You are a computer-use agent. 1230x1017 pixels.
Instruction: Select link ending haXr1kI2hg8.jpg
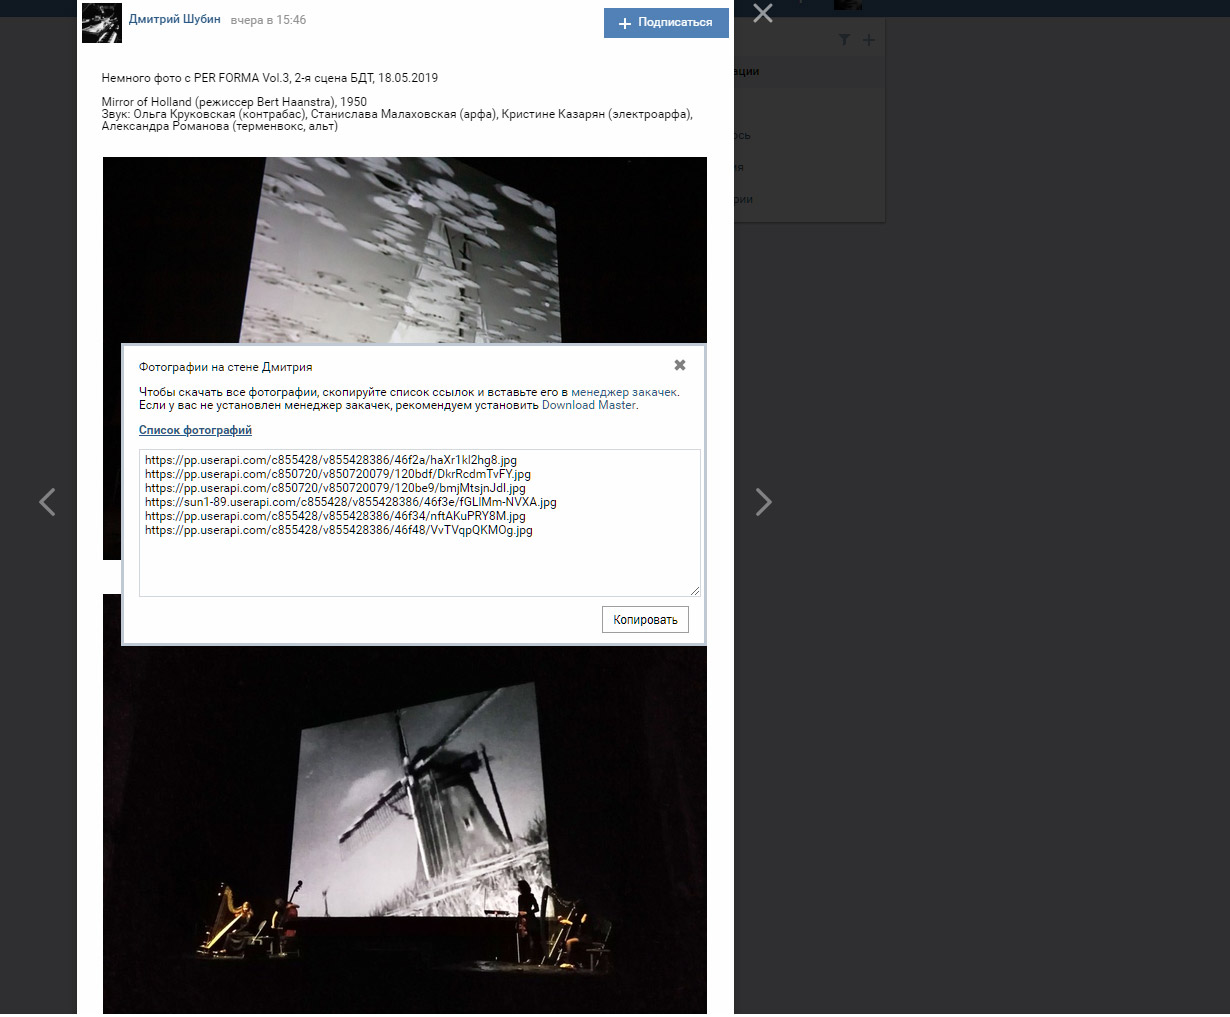[x=331, y=460]
